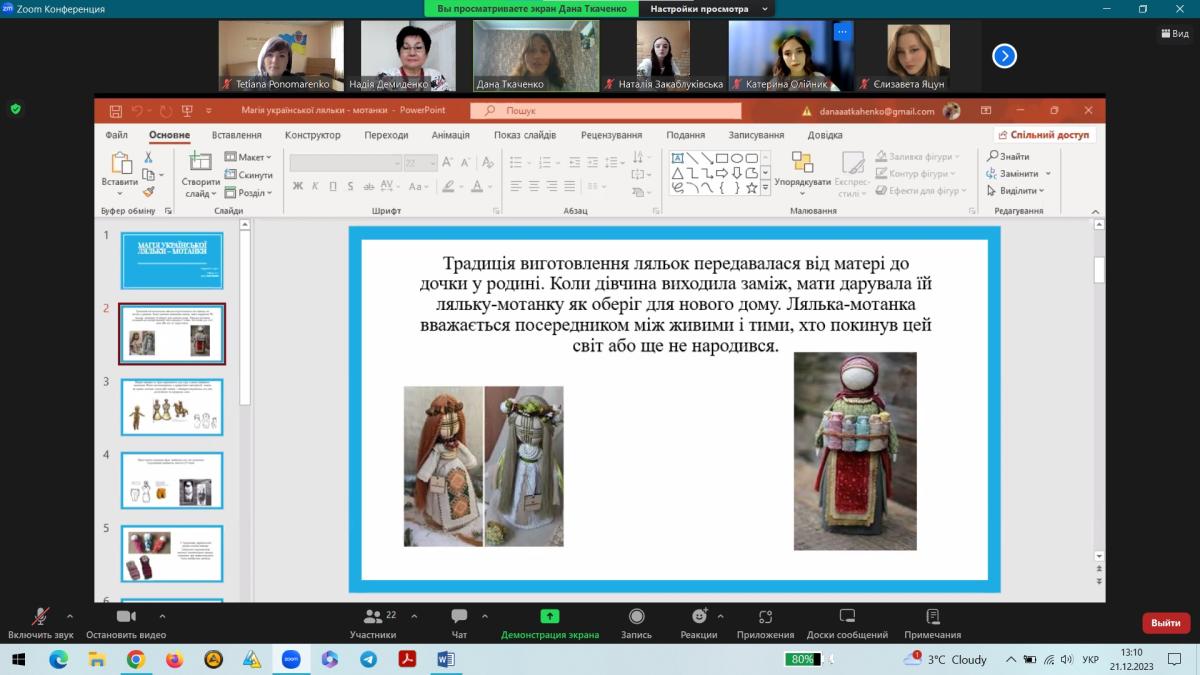Open the slide Layout dropdown
Image resolution: width=1200 pixels, height=675 pixels.
[249, 157]
